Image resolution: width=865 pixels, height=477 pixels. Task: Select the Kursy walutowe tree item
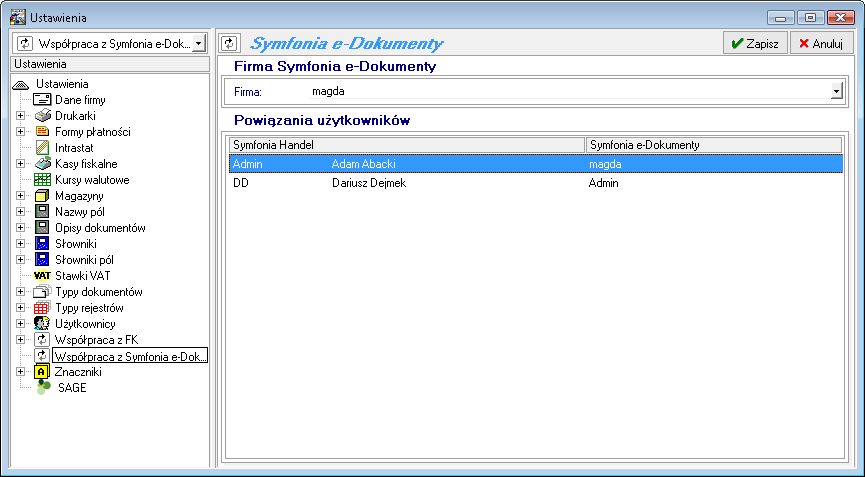coord(92,180)
